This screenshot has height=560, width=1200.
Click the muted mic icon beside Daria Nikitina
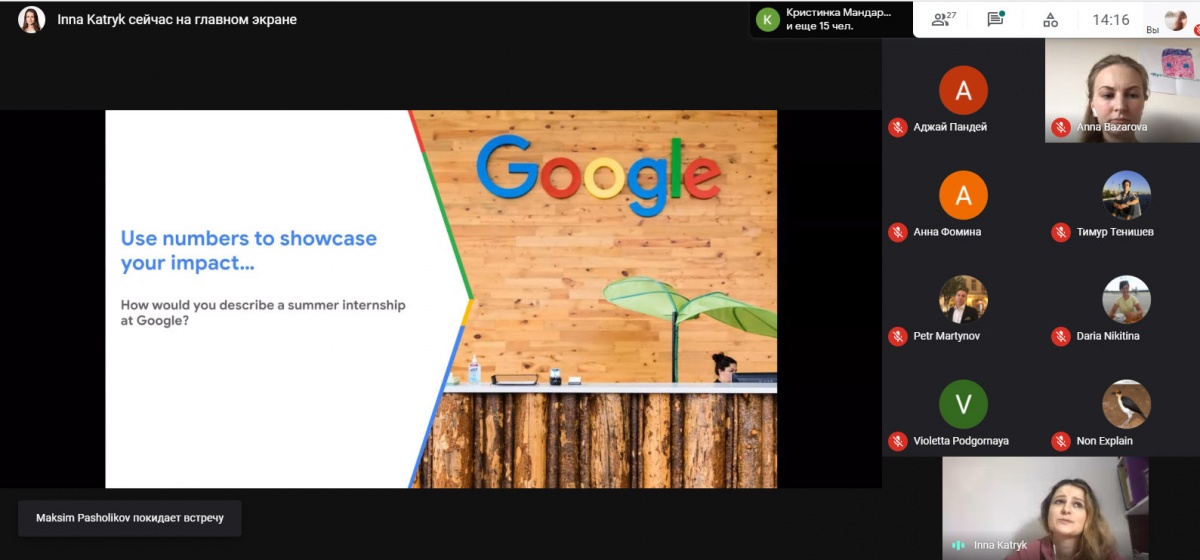1061,336
